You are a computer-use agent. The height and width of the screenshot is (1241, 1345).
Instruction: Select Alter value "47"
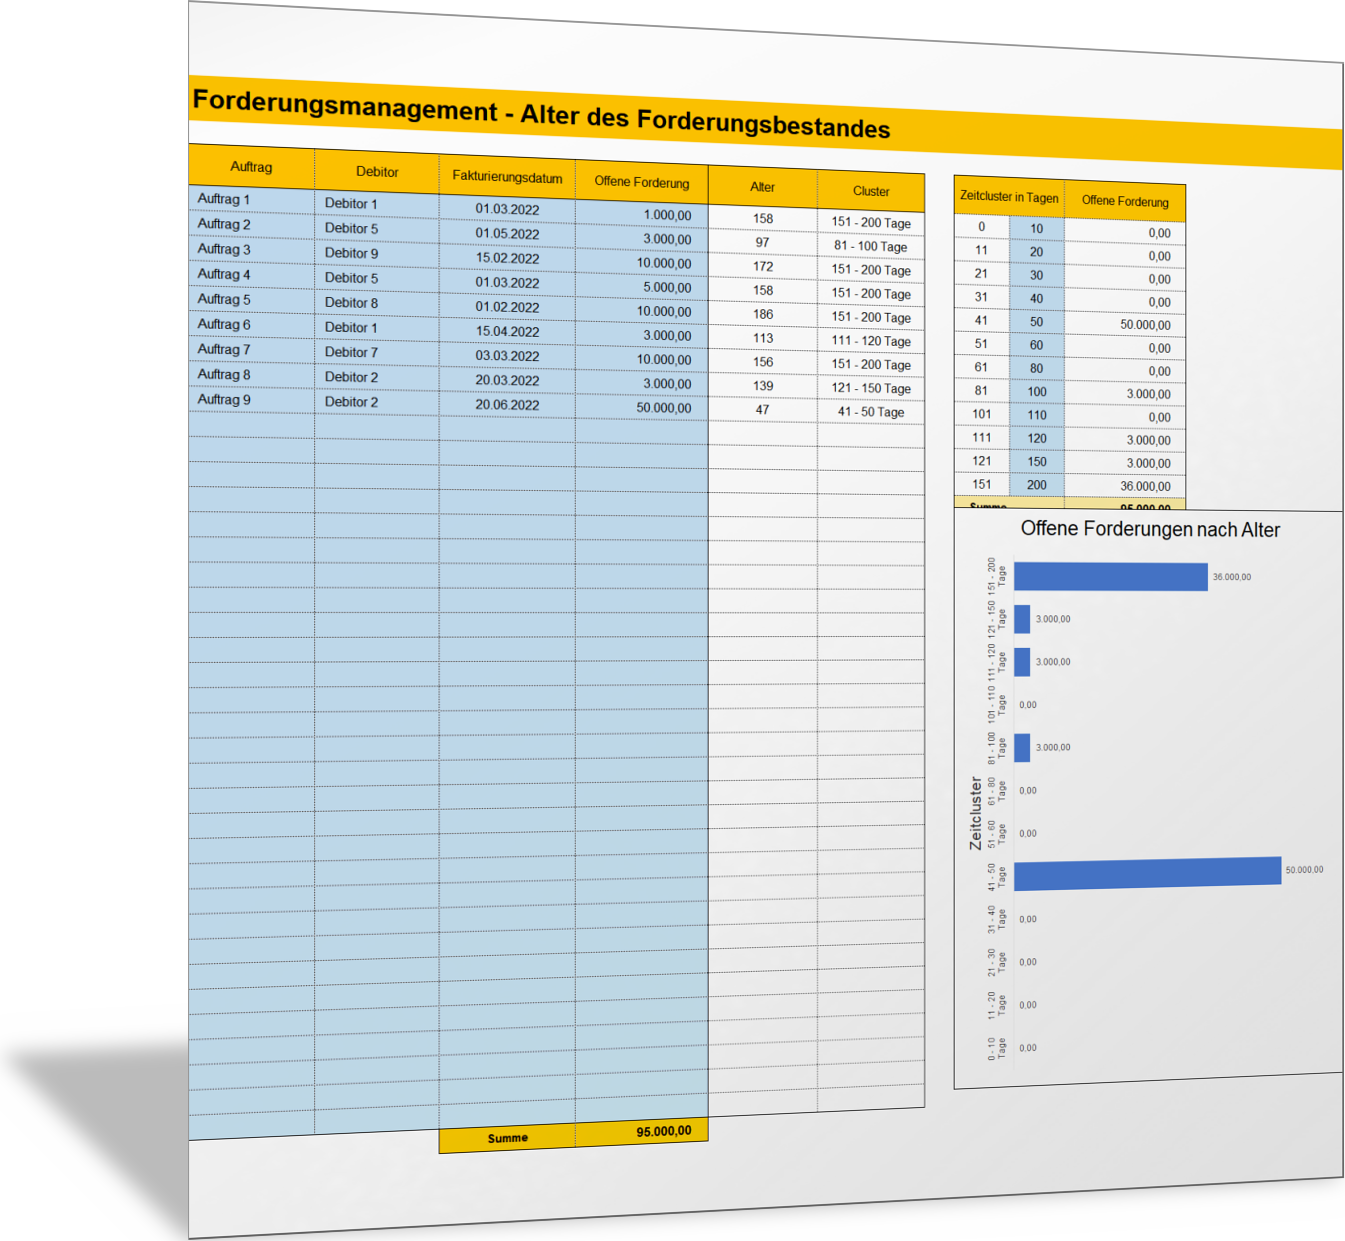click(762, 409)
